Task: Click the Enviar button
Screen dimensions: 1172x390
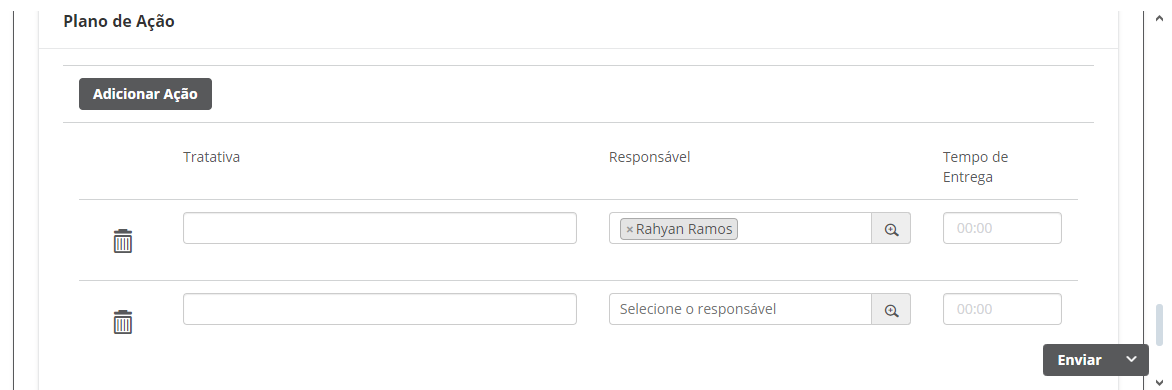Action: [1079, 360]
